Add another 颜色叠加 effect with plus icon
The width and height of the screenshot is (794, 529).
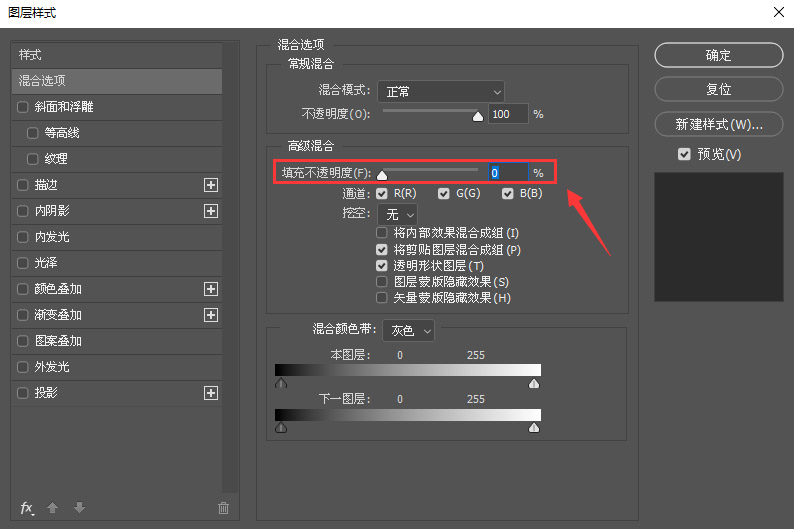211,289
